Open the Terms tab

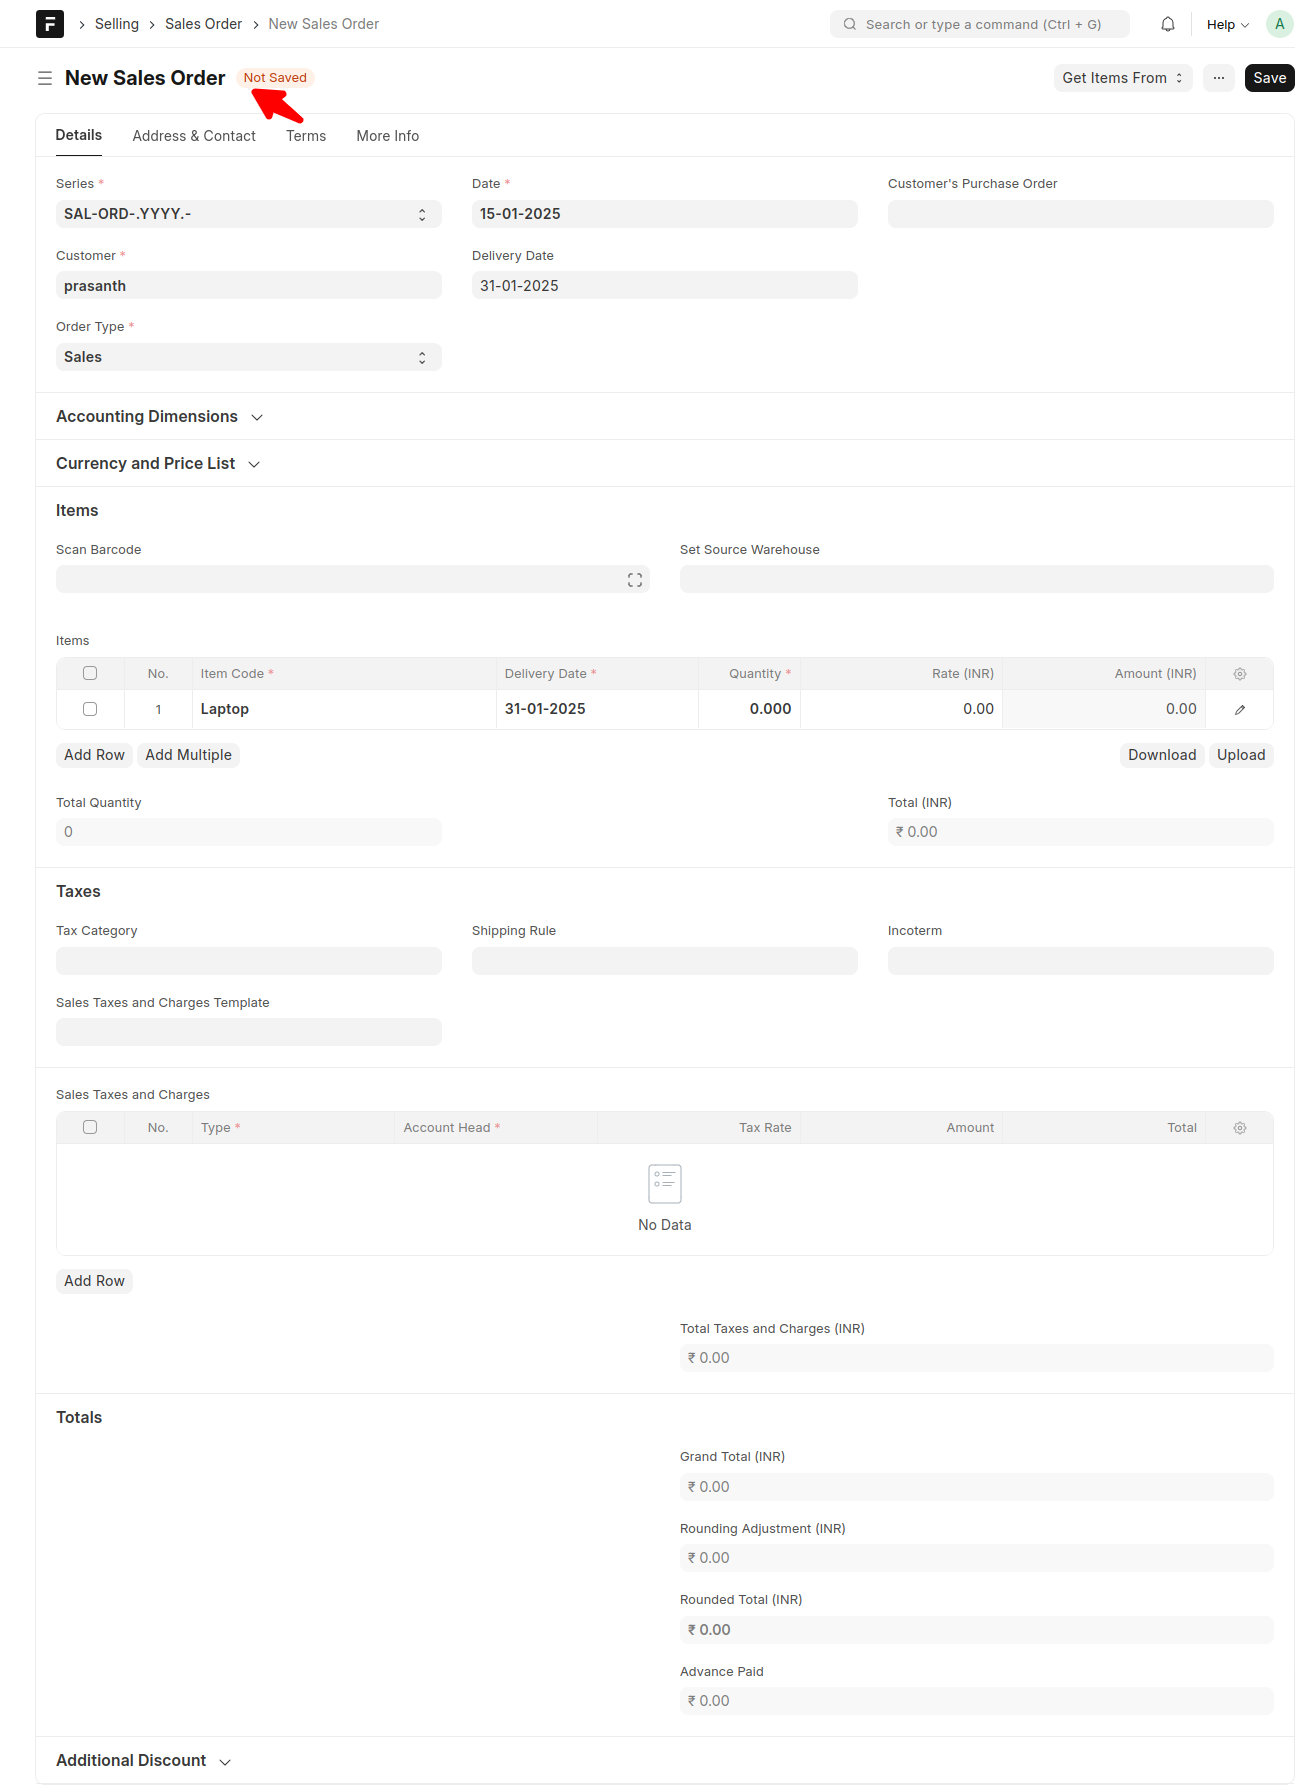coord(306,136)
